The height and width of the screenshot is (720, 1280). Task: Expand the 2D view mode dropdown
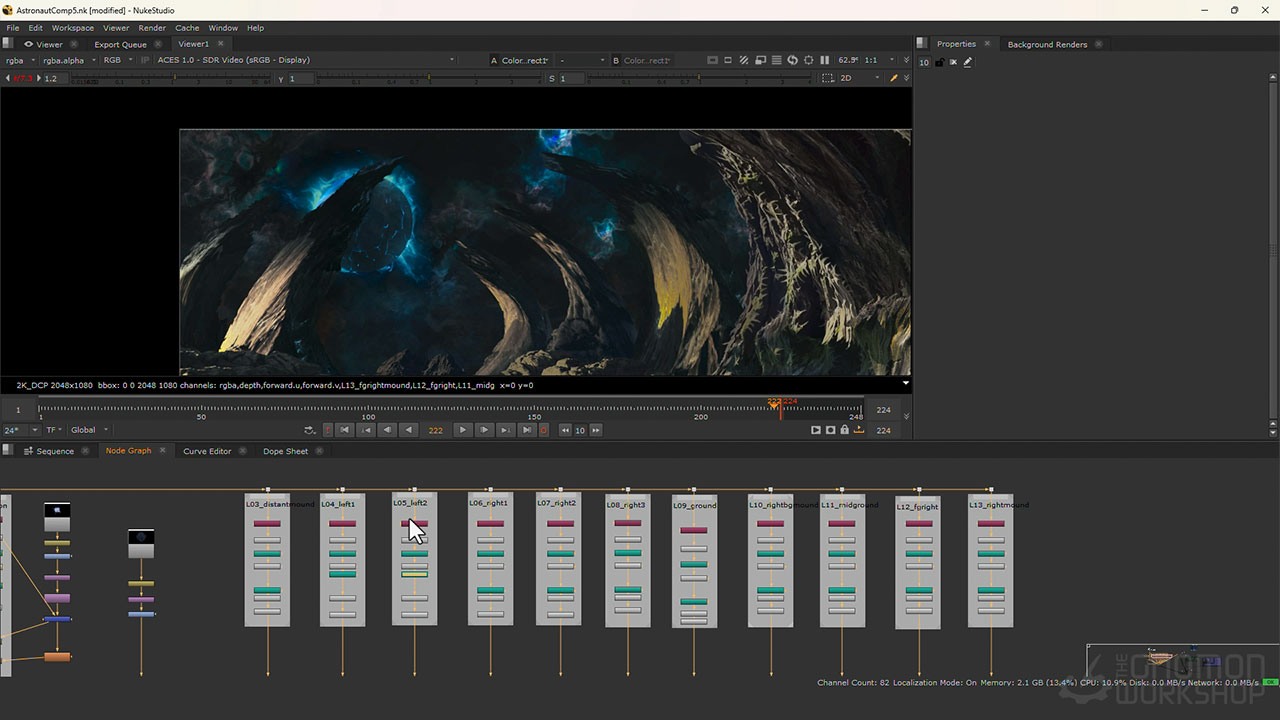[860, 78]
